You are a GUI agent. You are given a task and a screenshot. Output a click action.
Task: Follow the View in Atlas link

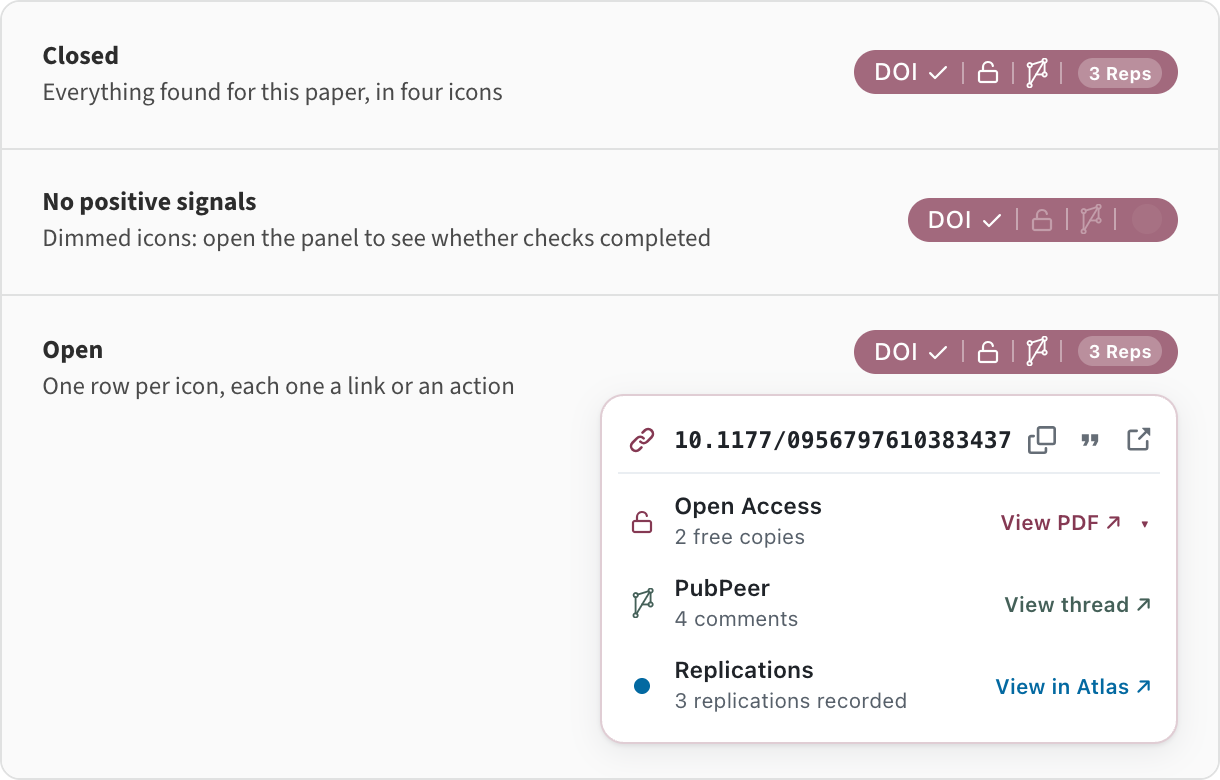pos(1074,687)
